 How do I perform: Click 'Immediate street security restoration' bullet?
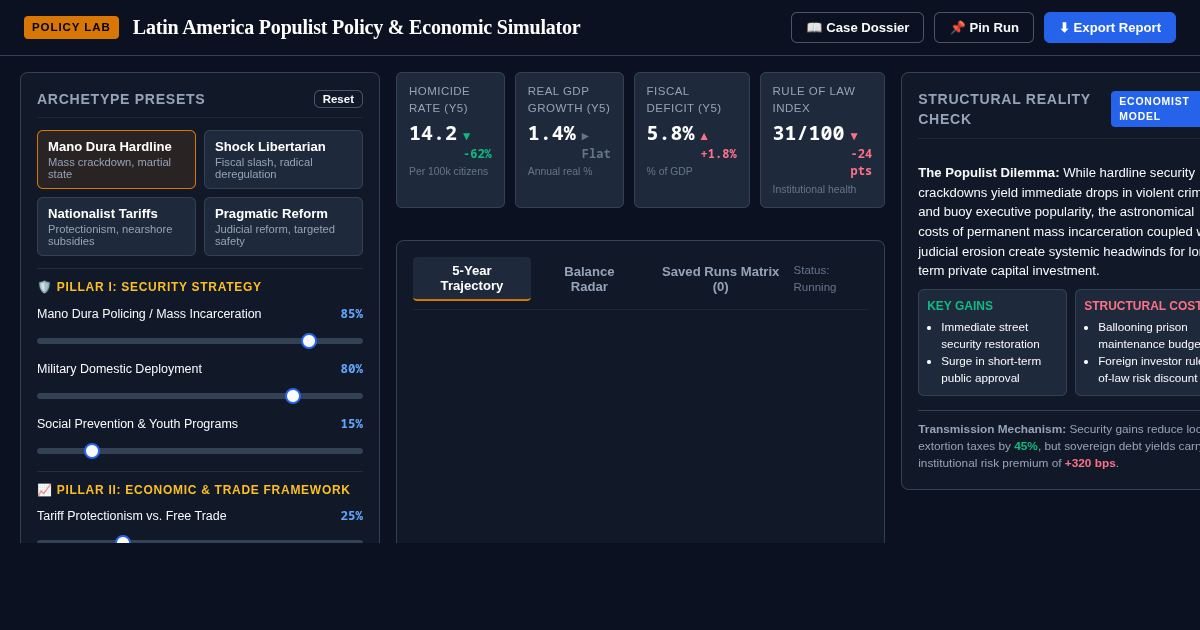point(990,335)
